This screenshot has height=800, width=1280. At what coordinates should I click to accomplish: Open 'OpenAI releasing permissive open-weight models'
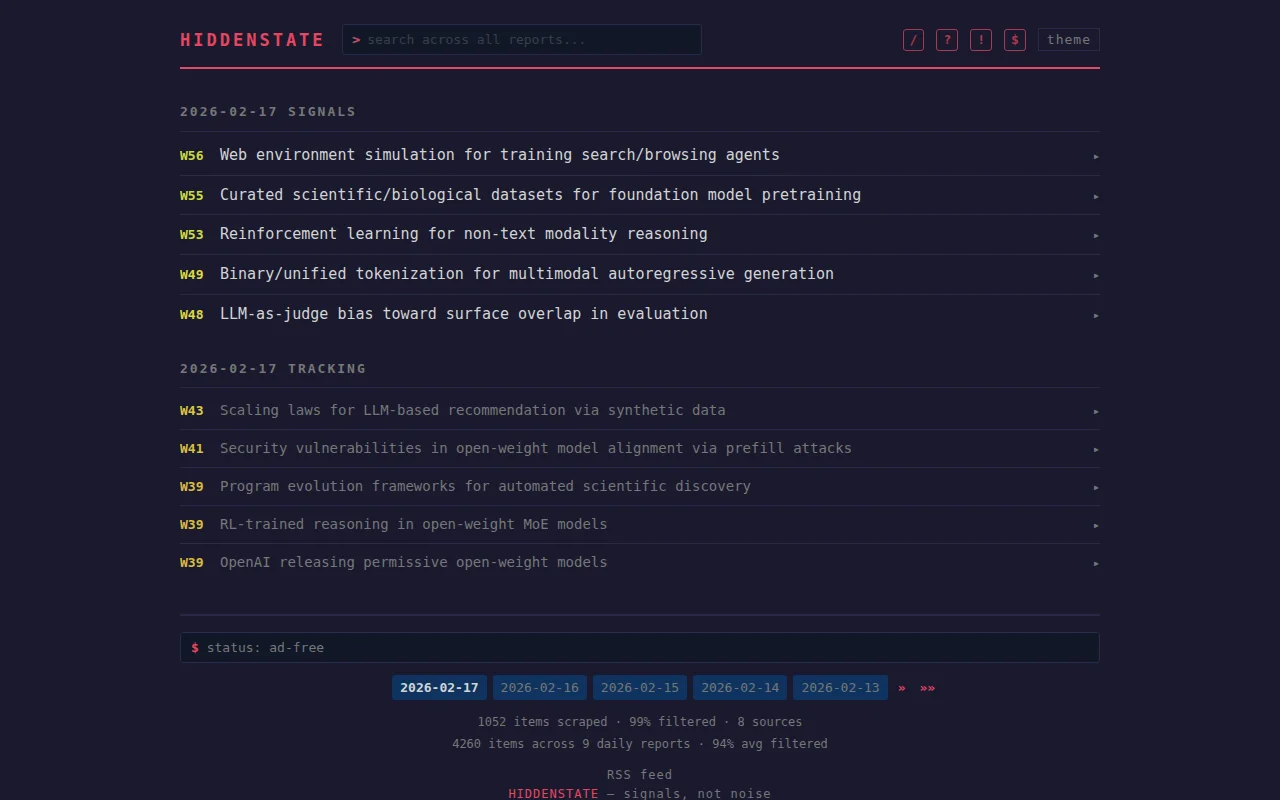(414, 562)
